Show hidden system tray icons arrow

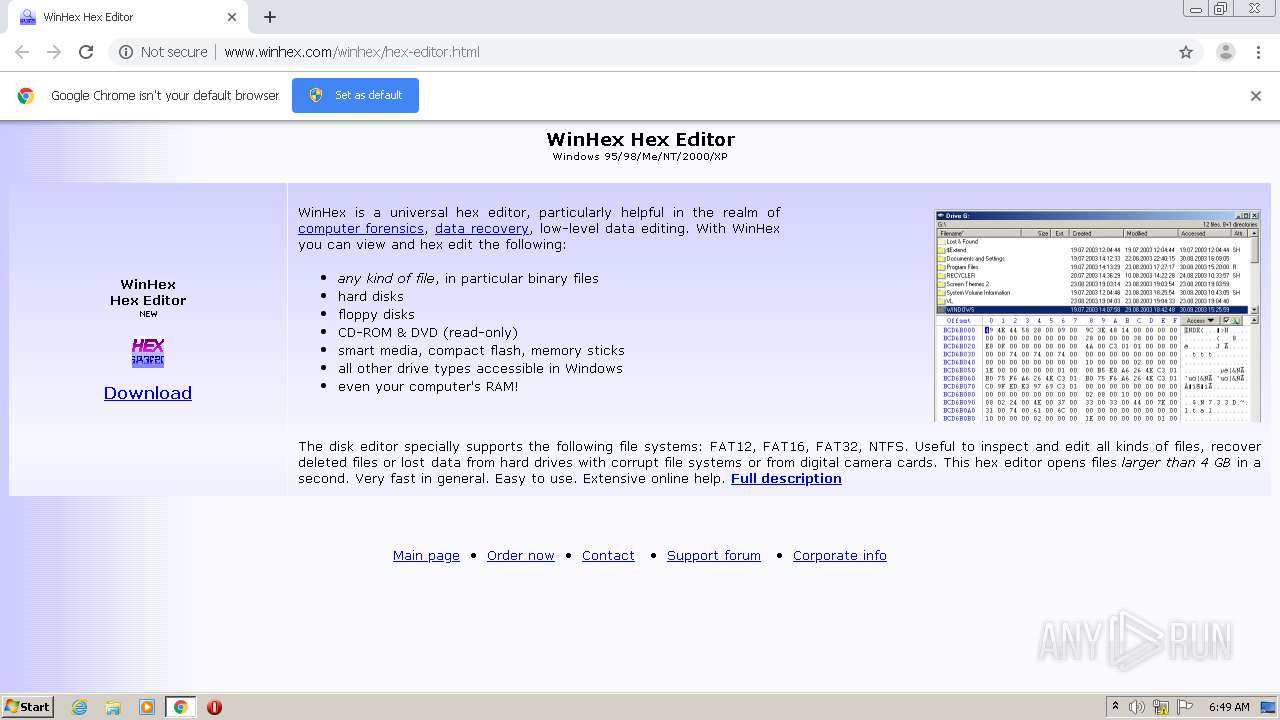tap(1115, 706)
